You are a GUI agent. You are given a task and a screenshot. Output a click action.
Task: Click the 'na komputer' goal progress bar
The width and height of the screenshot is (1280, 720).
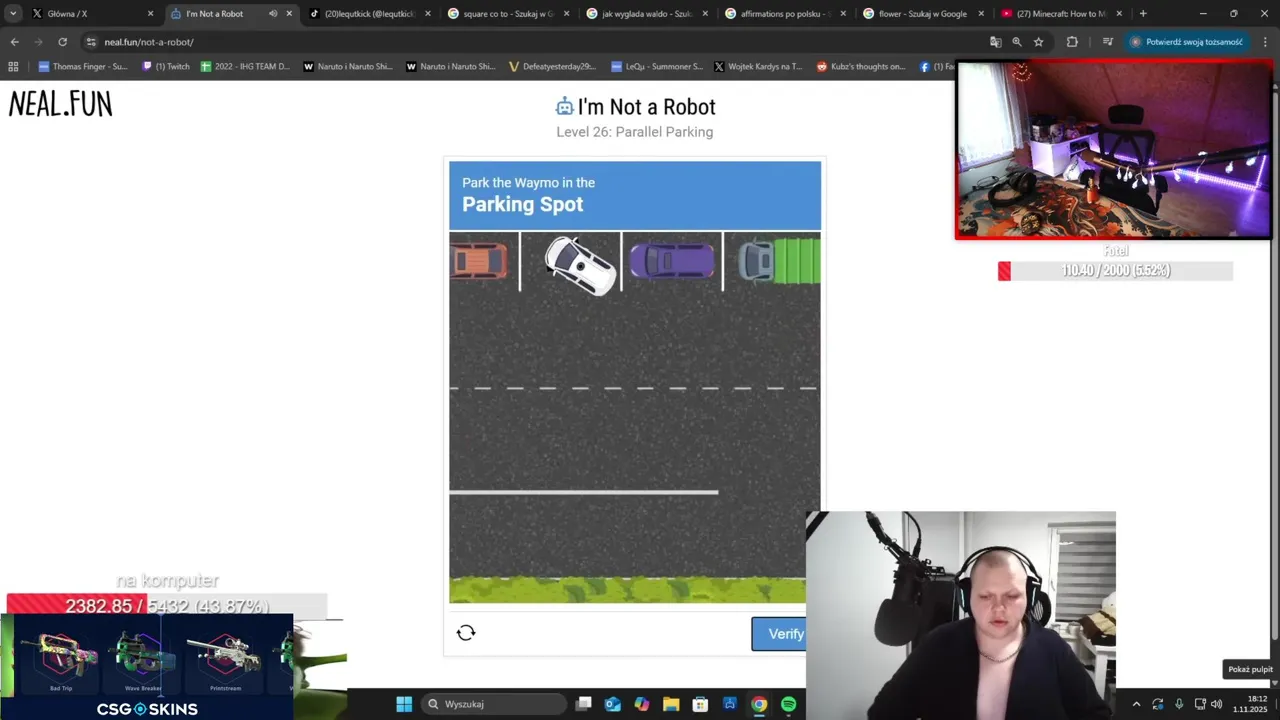coord(167,606)
